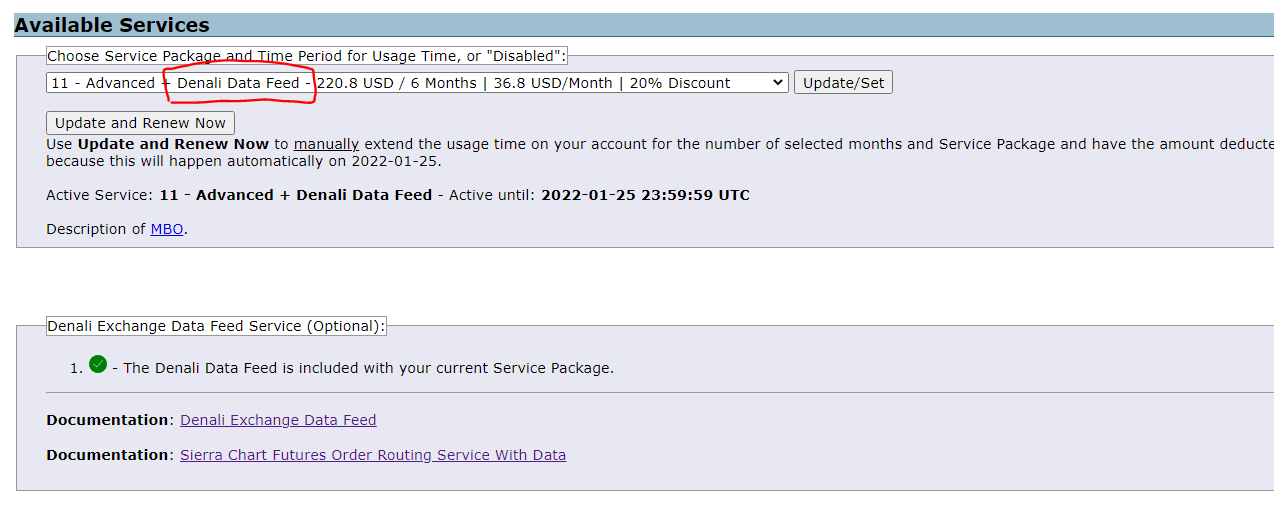Click the red-circled "Denali Data Feed" text

pyautogui.click(x=238, y=83)
